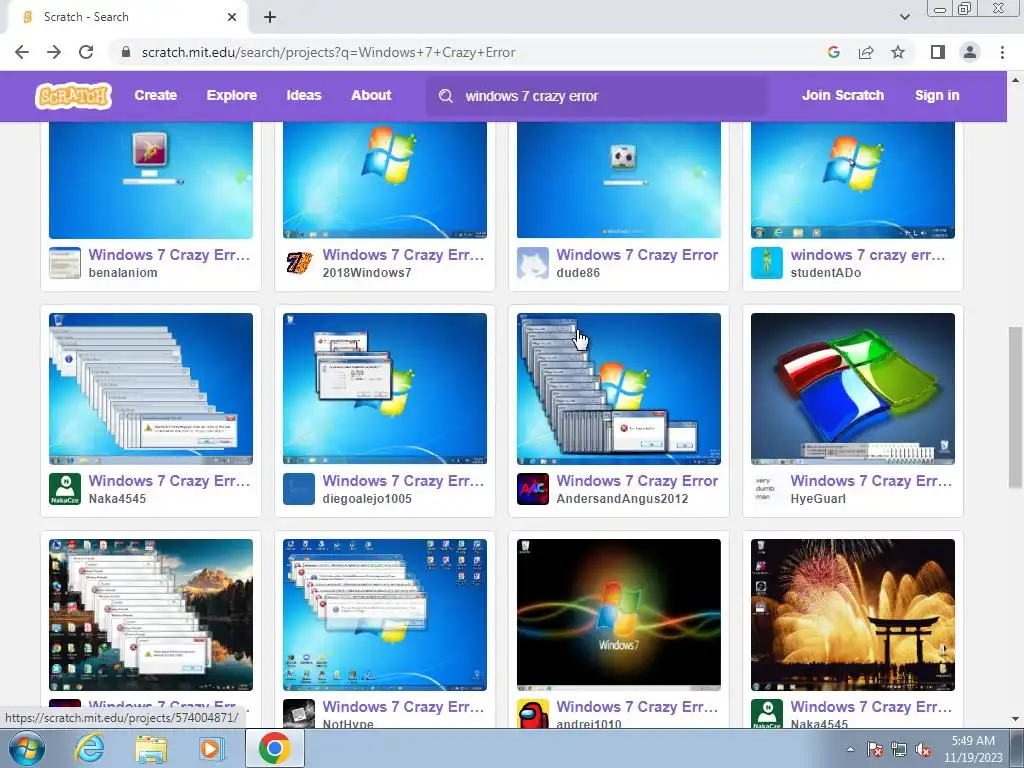The image size is (1024, 768).
Task: Click Join Scratch
Action: (x=842, y=95)
